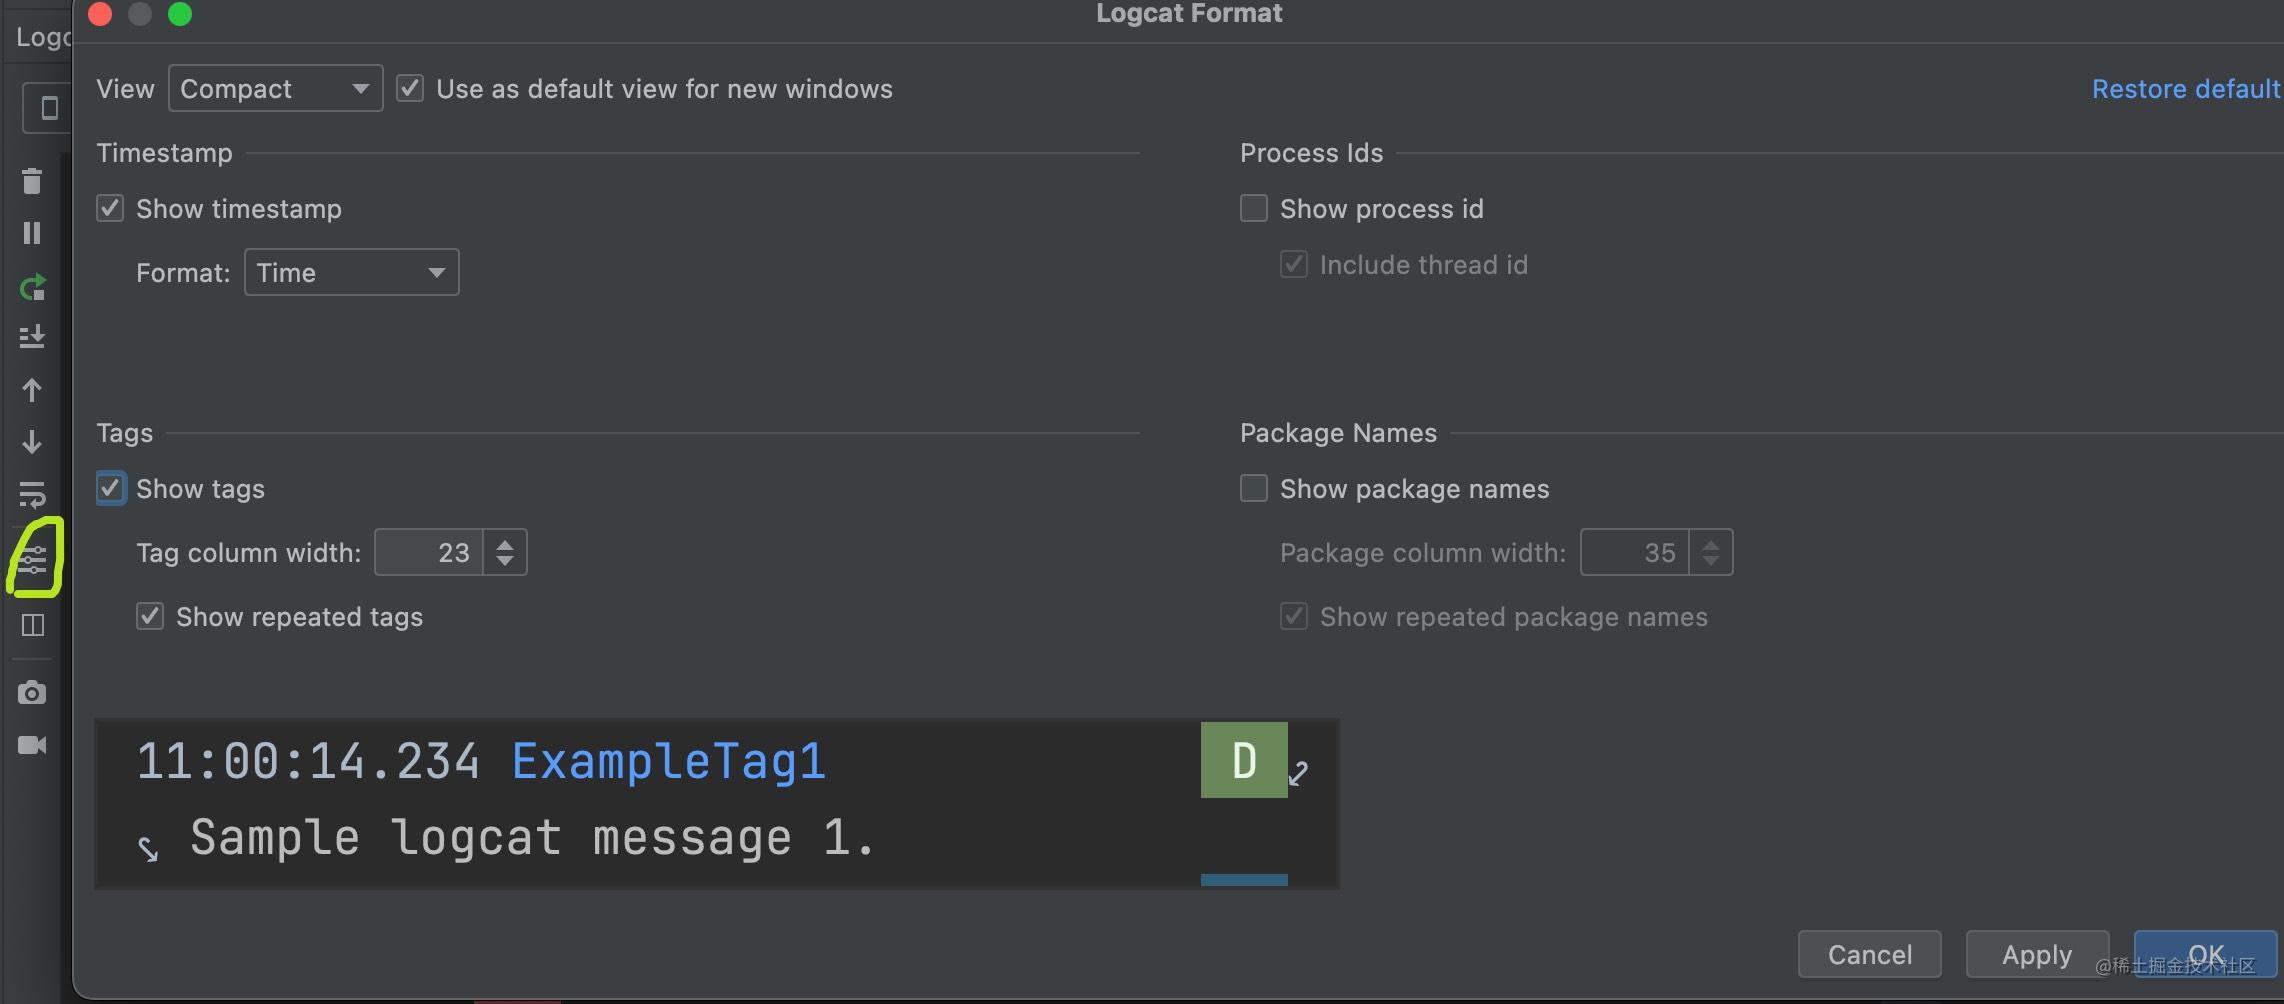Enable Show process id
The width and height of the screenshot is (2284, 1004).
pos(1253,208)
